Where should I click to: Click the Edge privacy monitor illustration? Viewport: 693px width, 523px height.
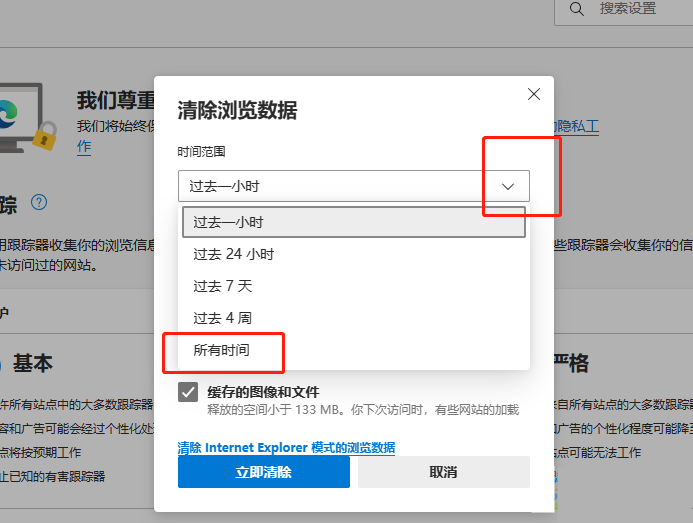[28, 118]
